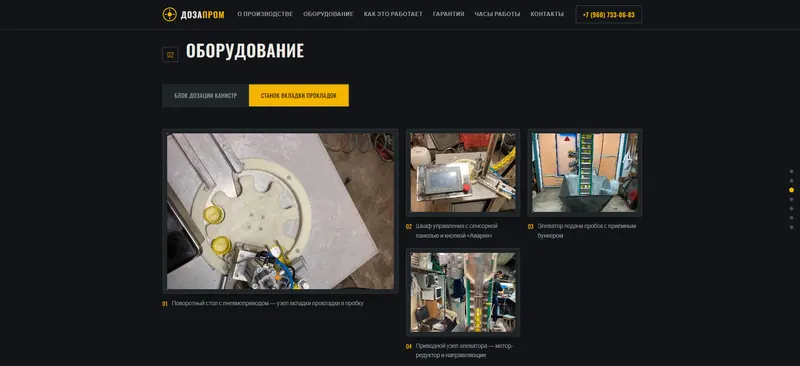This screenshot has width=800, height=366.
Task: Click the last page-section dot on the right
Action: (x=791, y=227)
